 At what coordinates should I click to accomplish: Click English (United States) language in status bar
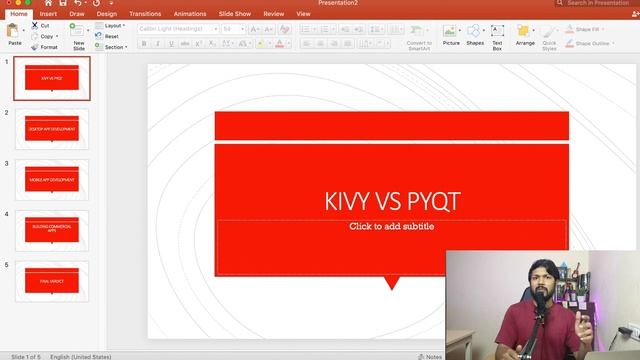point(80,357)
